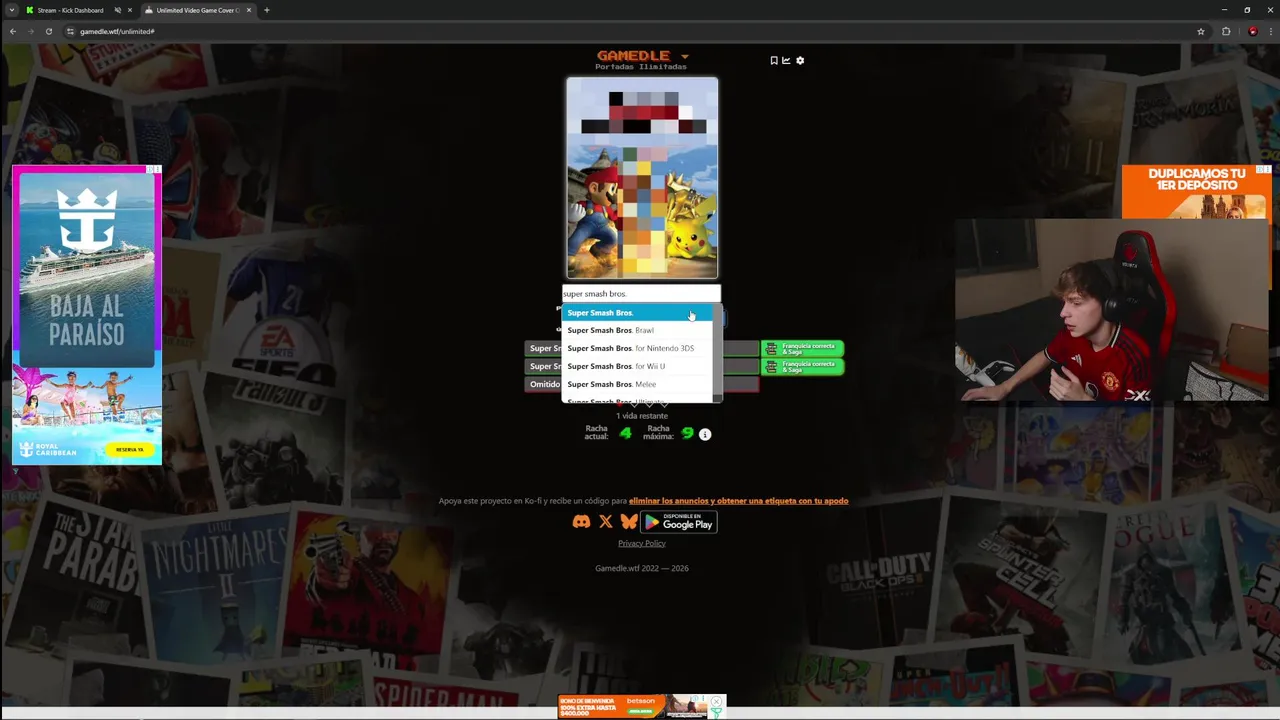
Task: Open a new browser tab
Action: 266,10
